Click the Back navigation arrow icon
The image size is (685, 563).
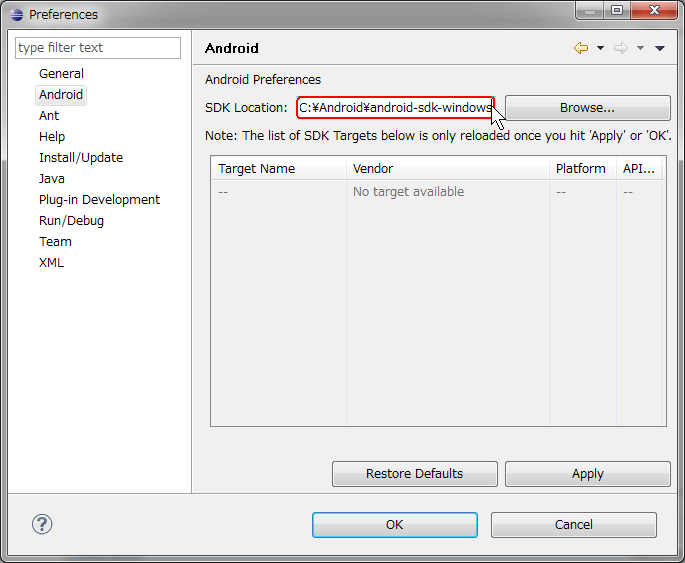pos(581,48)
